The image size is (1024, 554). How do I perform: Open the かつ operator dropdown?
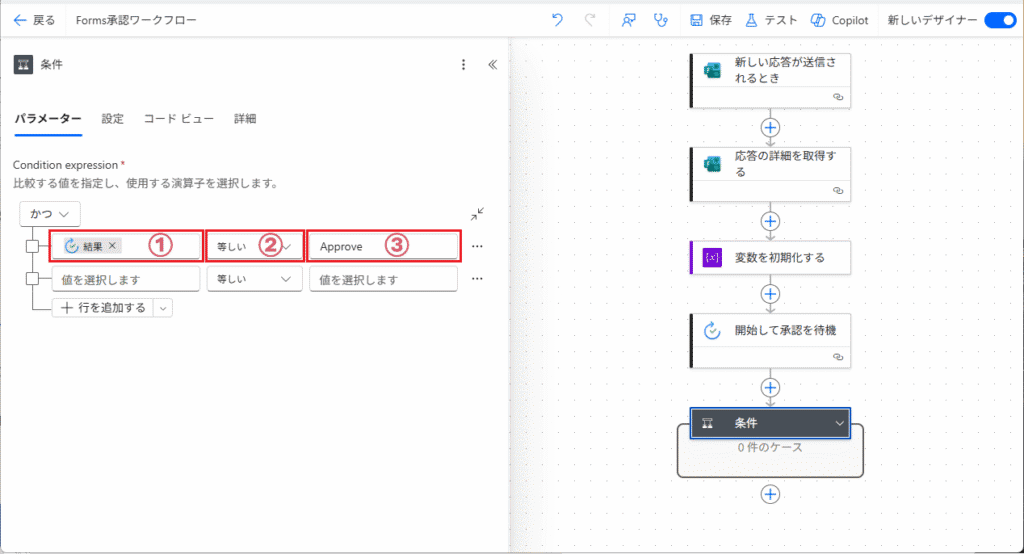50,214
